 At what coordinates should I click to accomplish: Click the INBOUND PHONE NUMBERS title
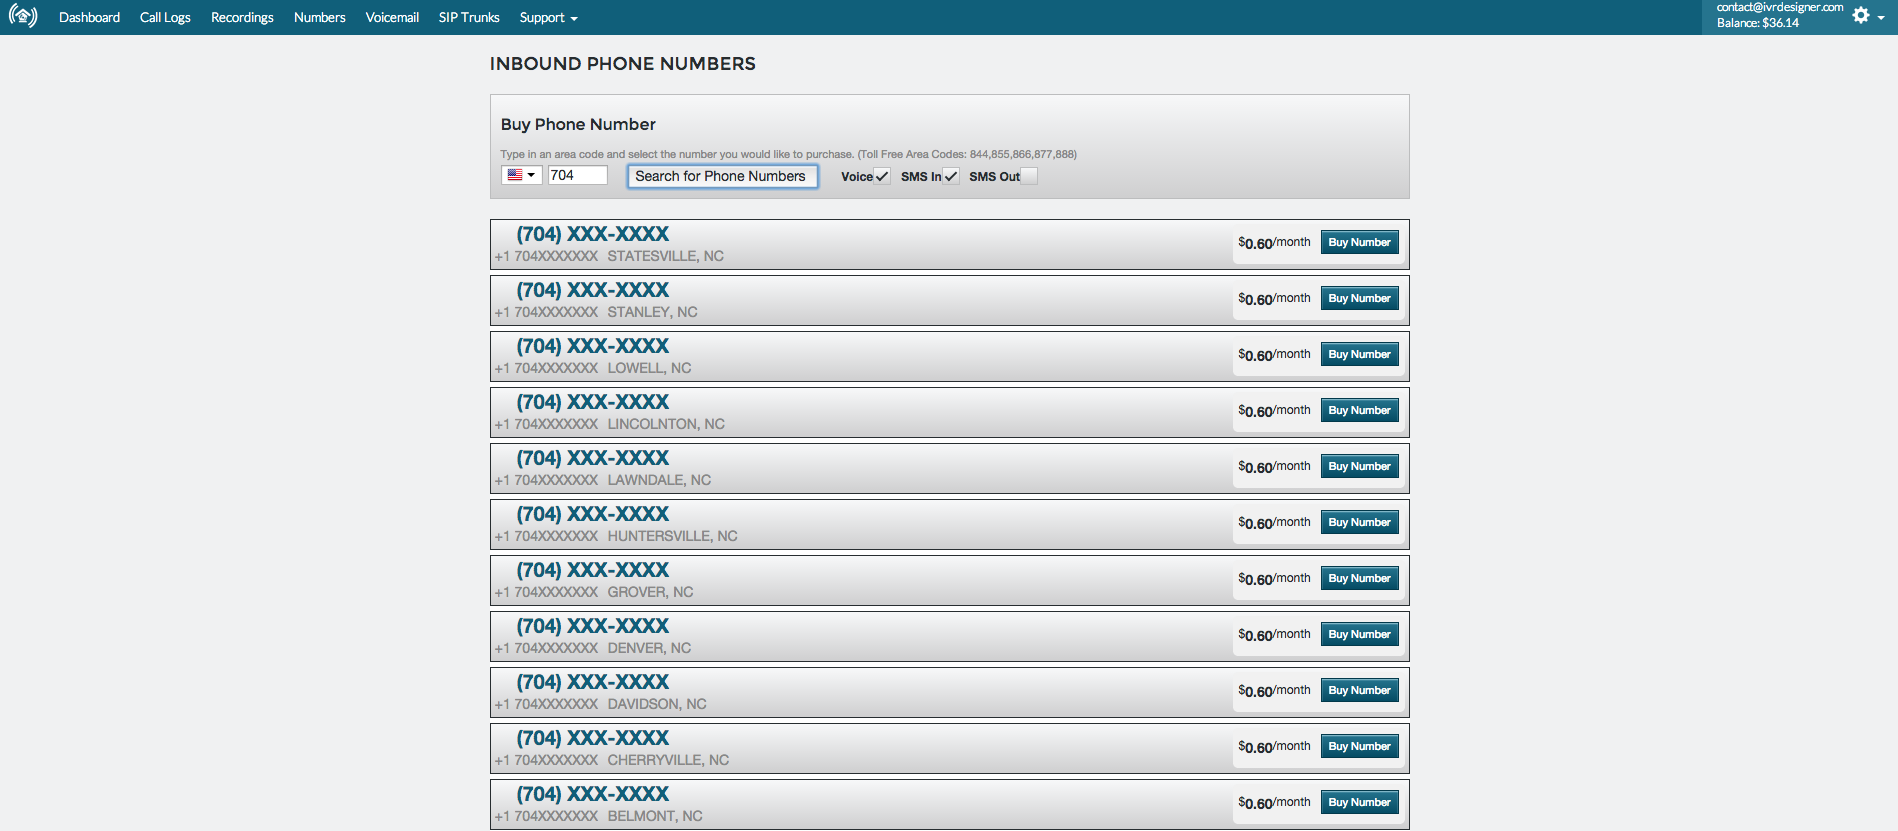click(x=623, y=64)
